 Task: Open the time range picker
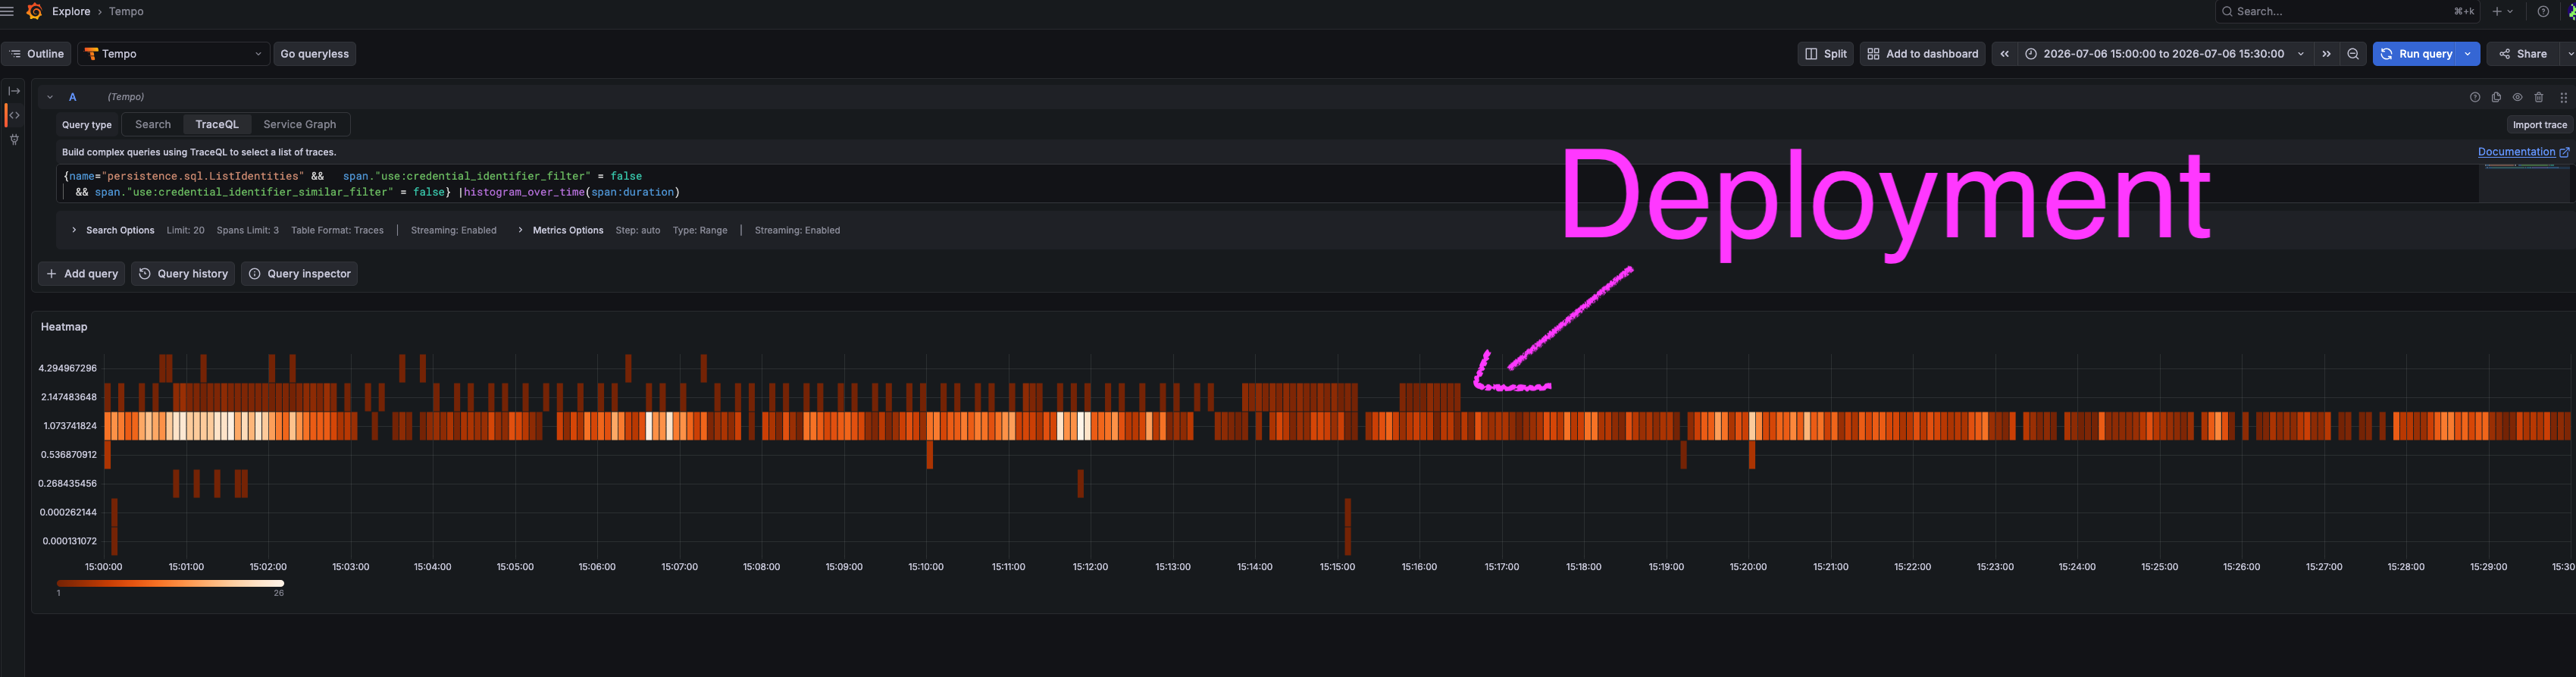(2165, 54)
